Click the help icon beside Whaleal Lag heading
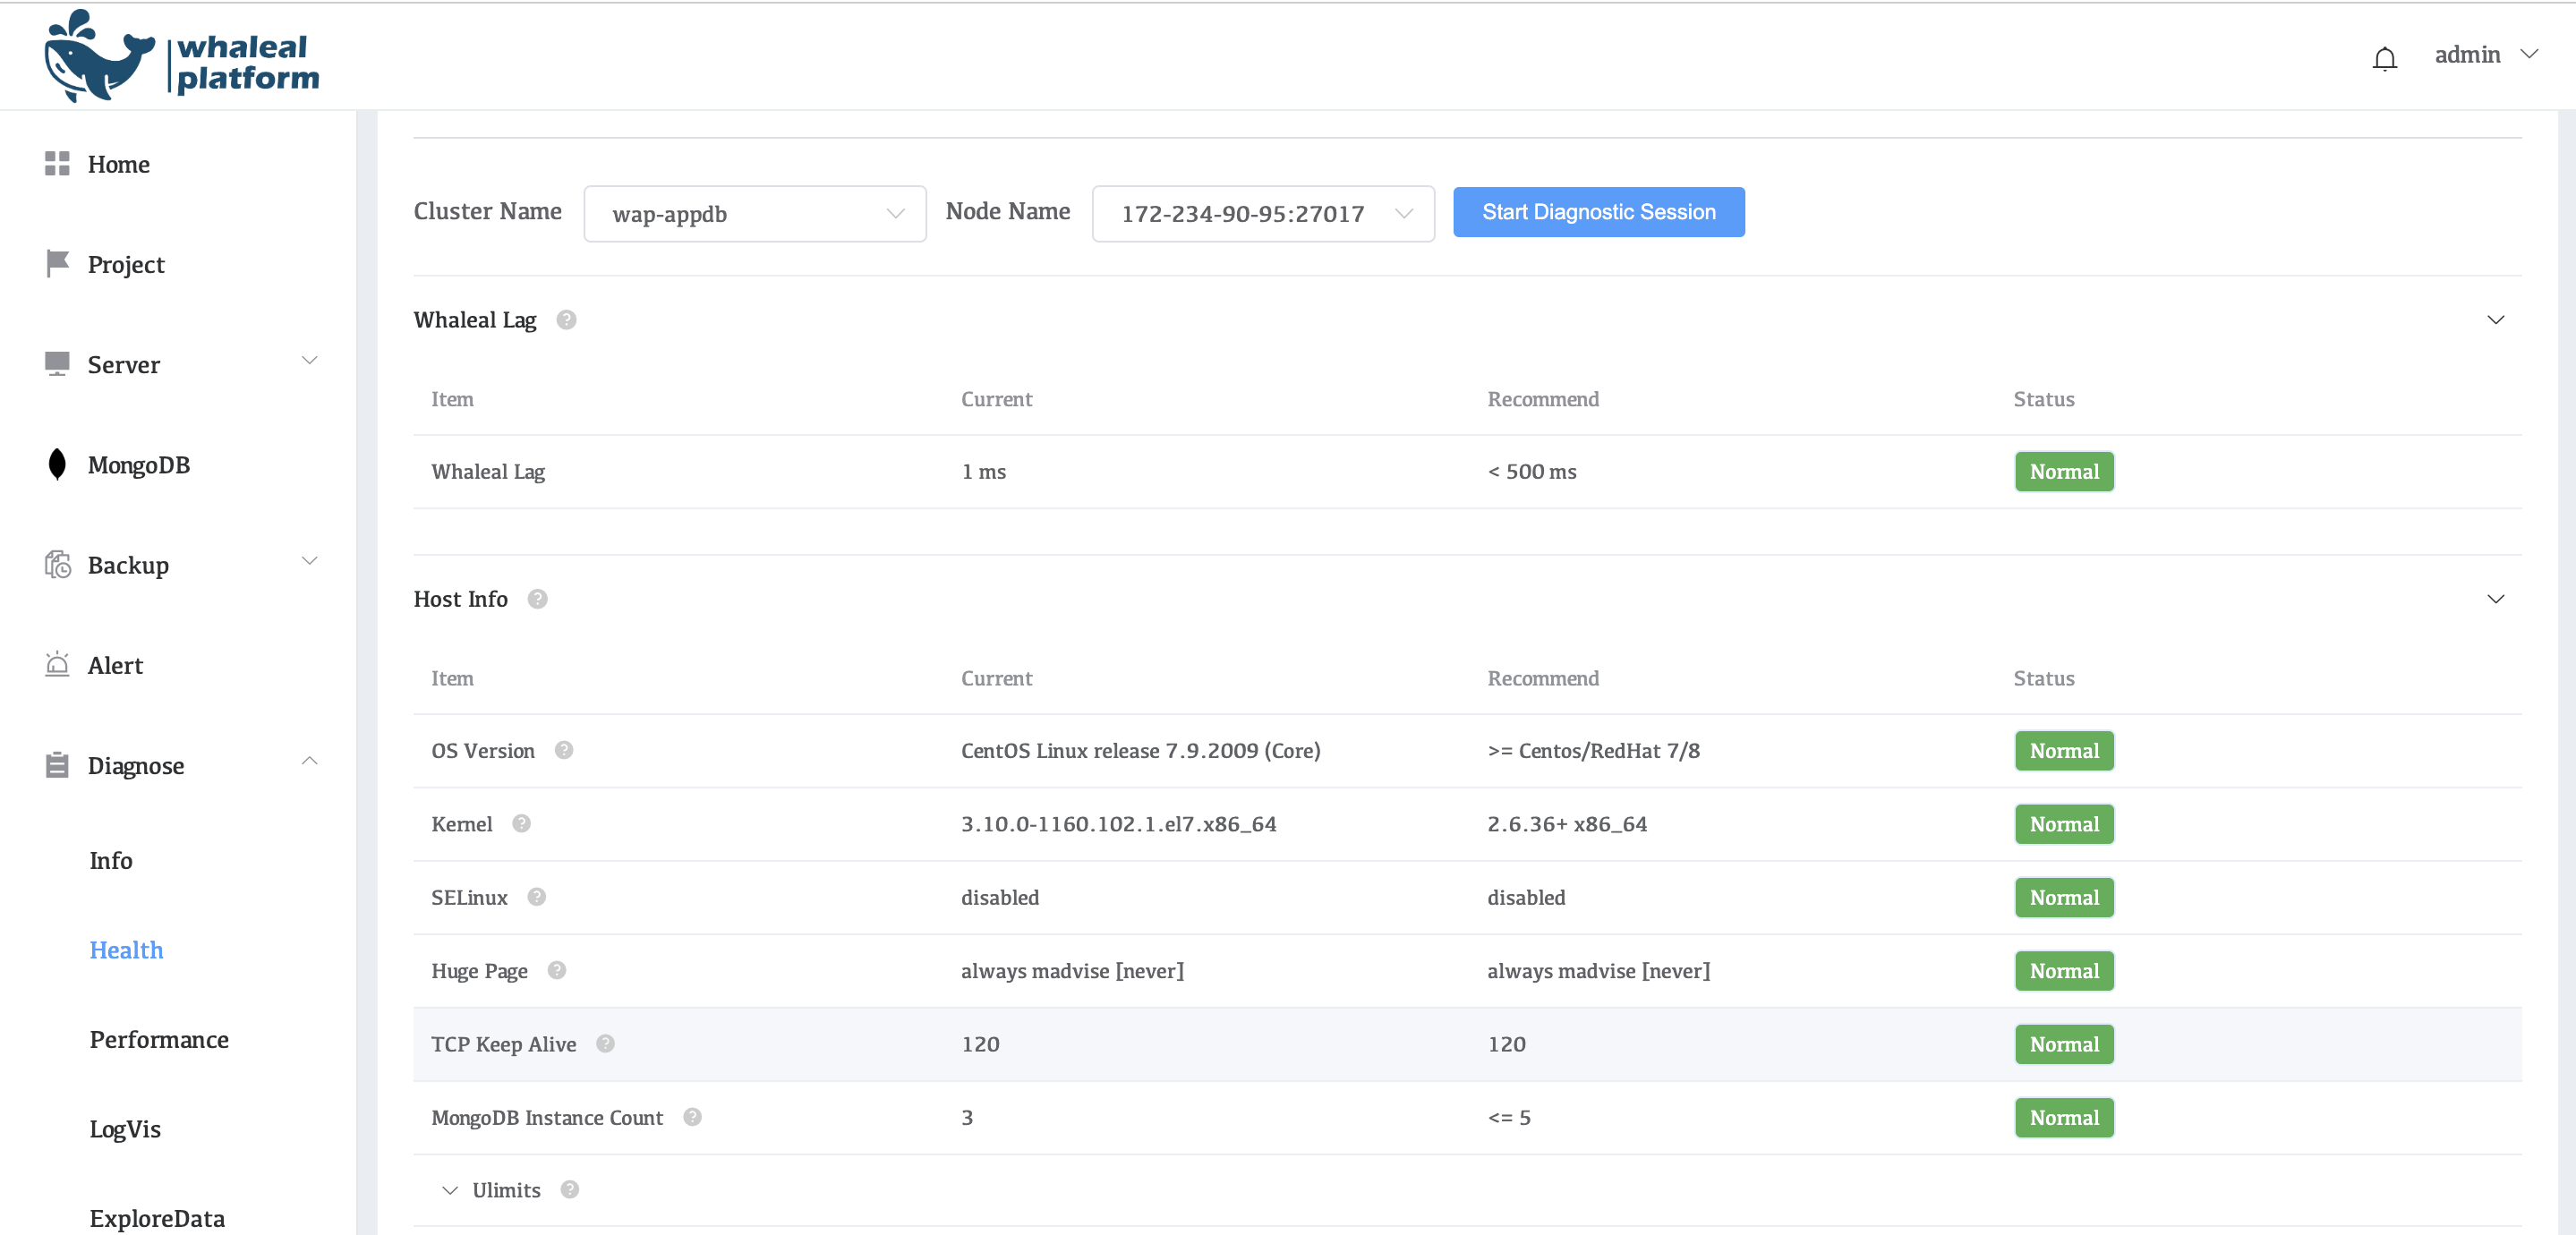 coord(566,320)
